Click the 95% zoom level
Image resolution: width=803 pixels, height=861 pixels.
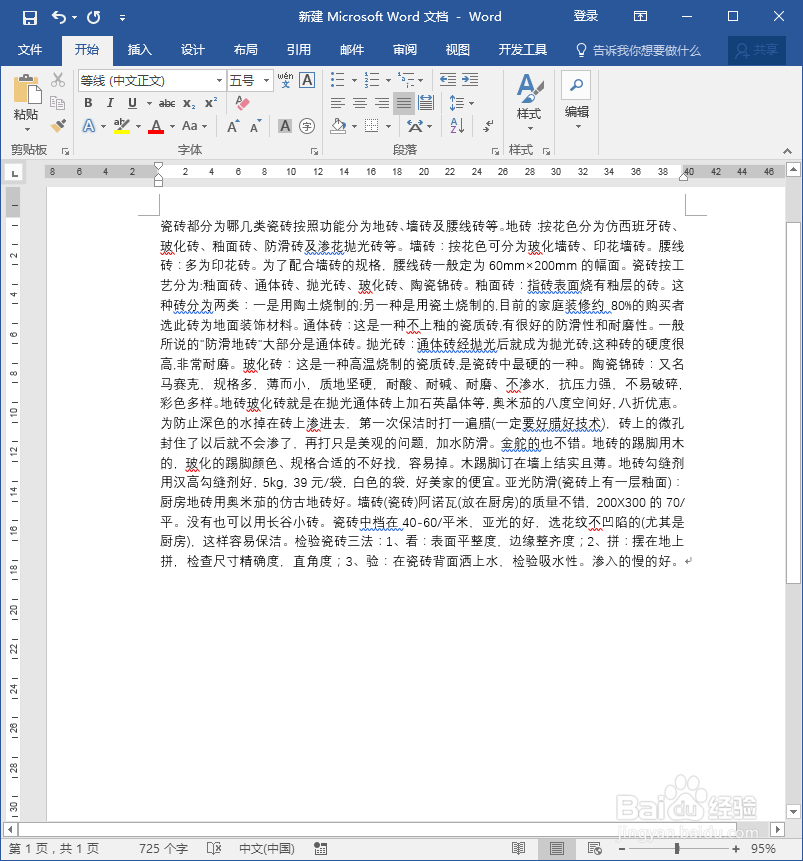coord(763,848)
